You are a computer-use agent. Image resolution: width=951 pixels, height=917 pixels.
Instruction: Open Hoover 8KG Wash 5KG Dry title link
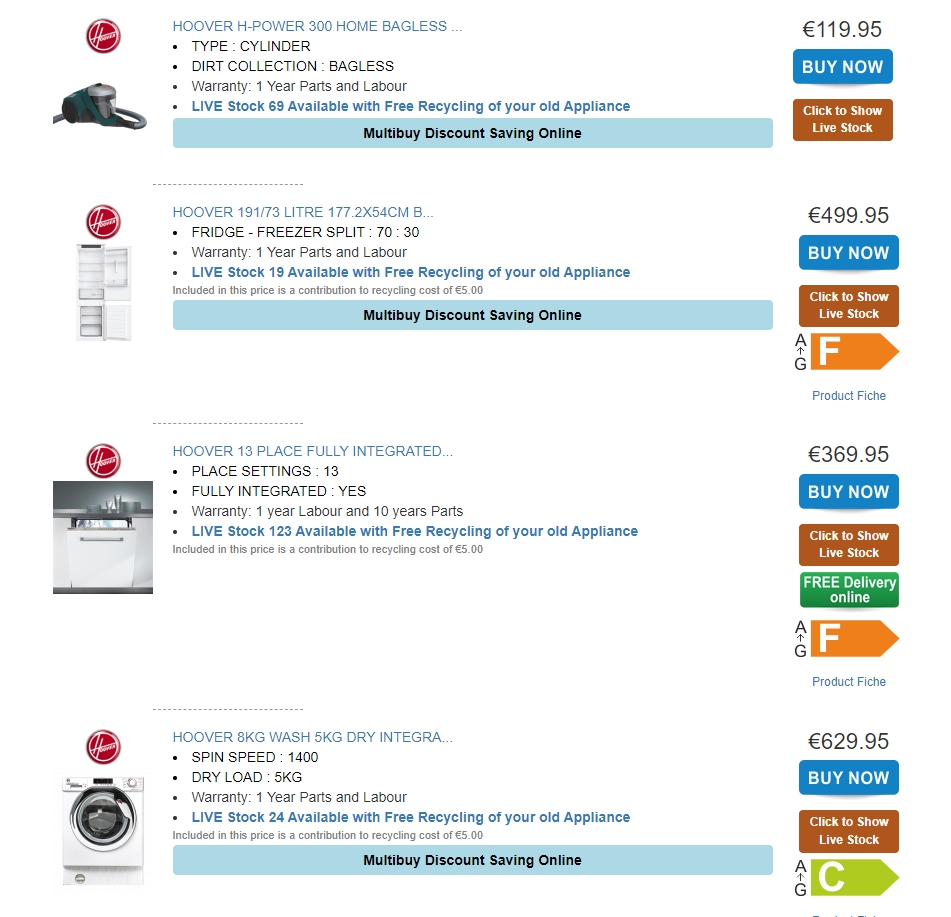[312, 737]
